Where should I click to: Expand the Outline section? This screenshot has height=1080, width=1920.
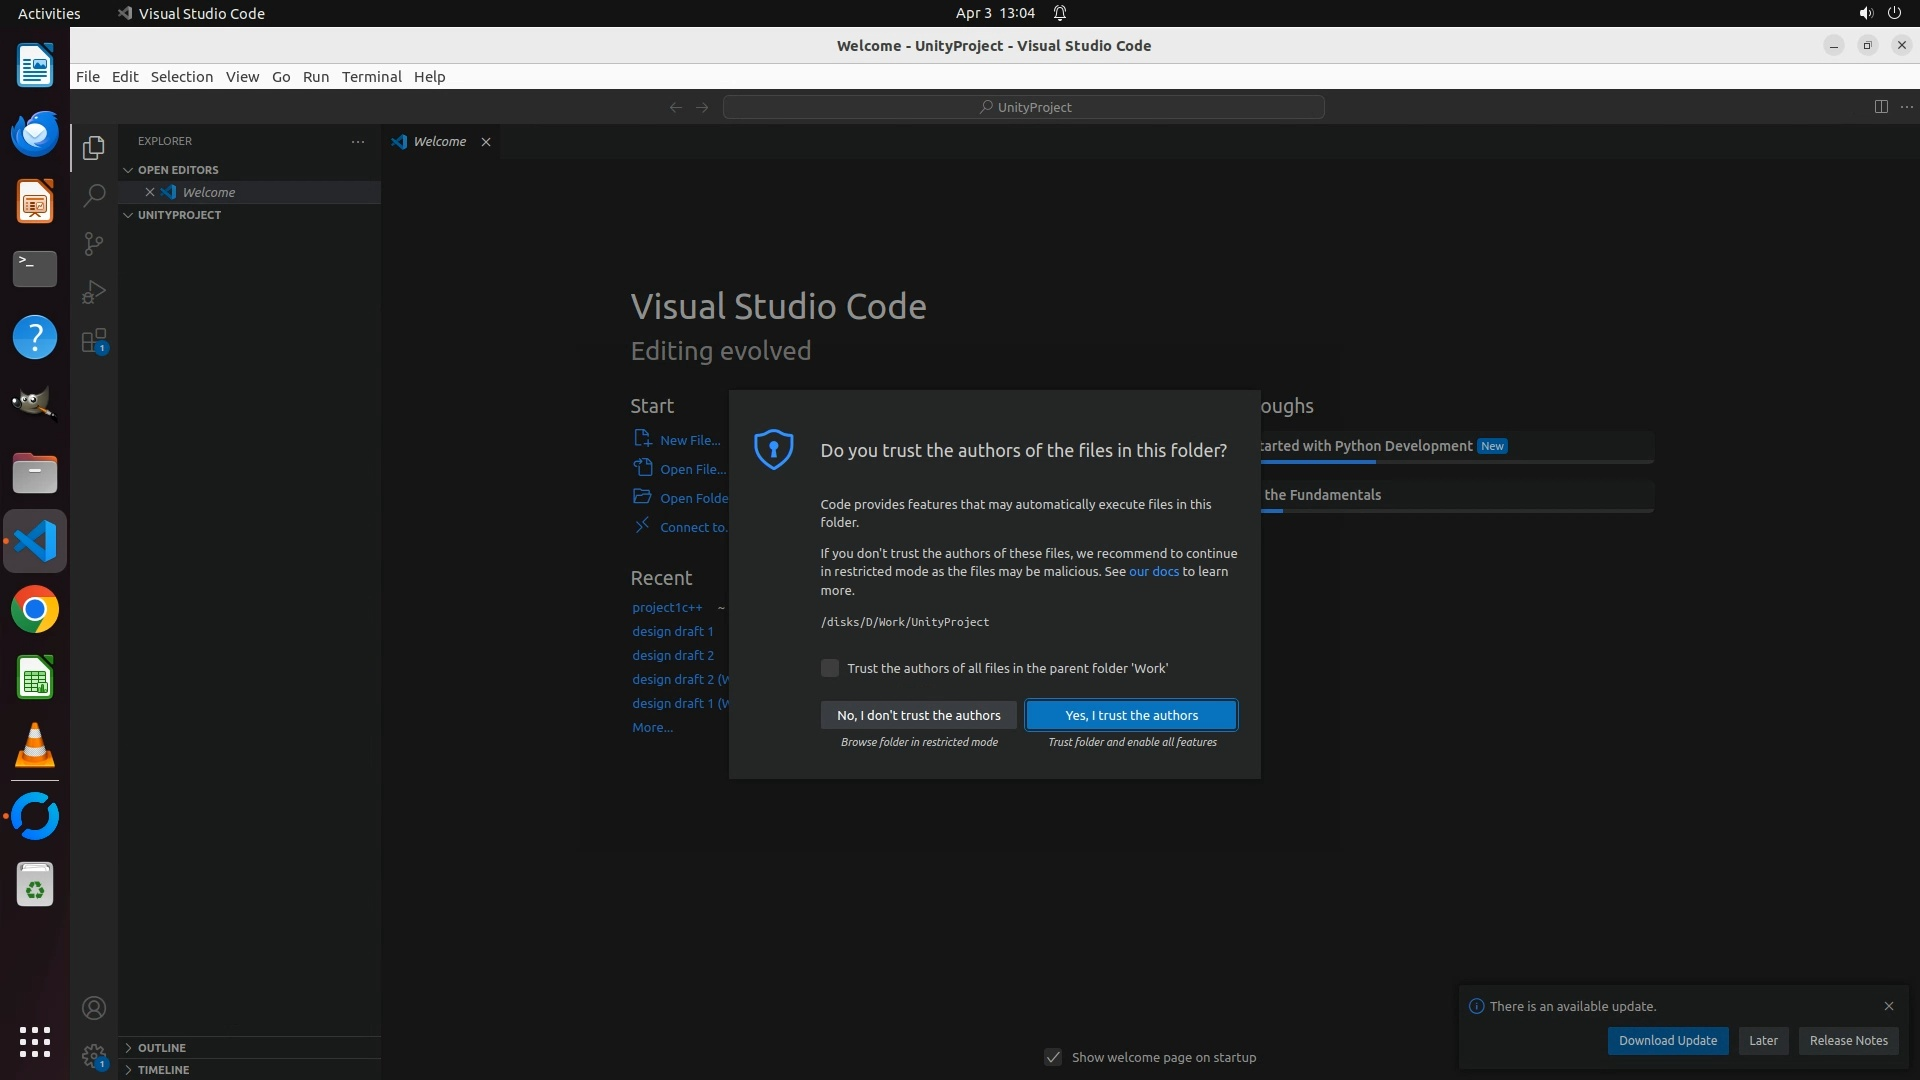click(161, 1047)
